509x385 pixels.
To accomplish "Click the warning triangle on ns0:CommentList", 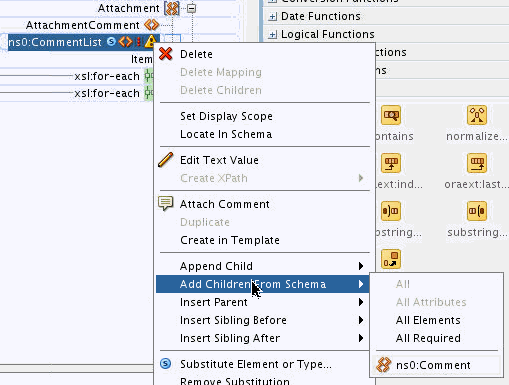I will (x=151, y=42).
